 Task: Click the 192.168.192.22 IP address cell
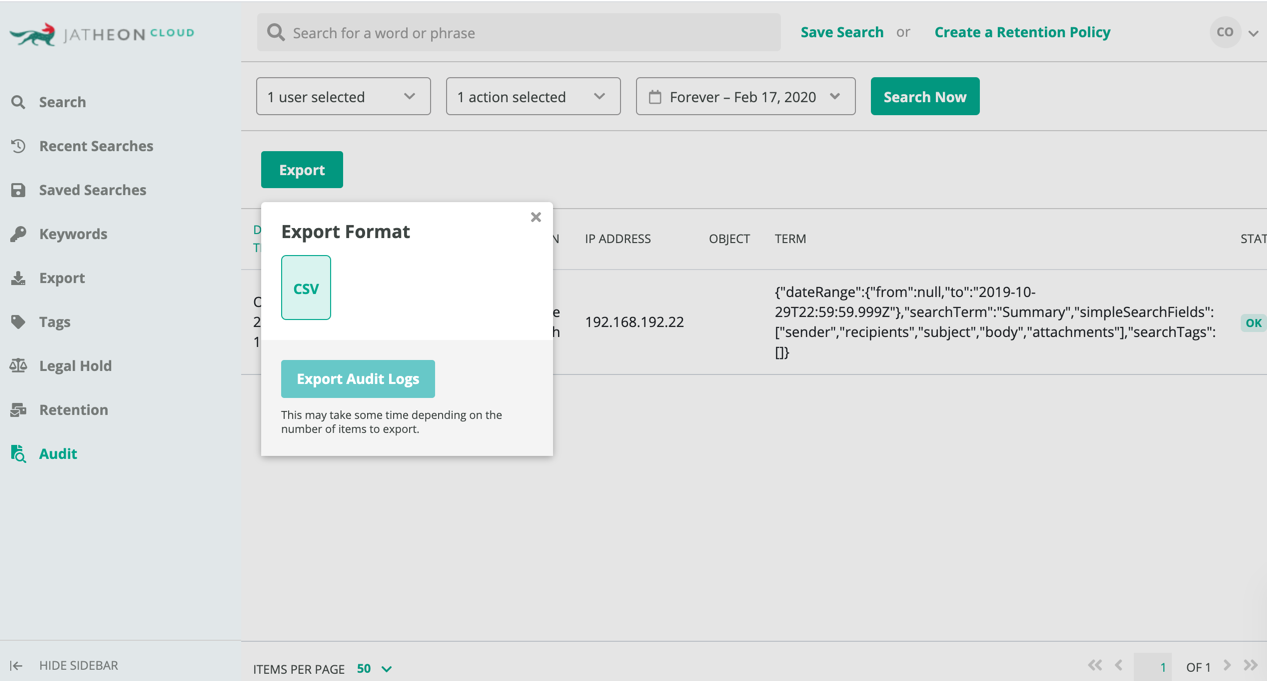(x=634, y=322)
